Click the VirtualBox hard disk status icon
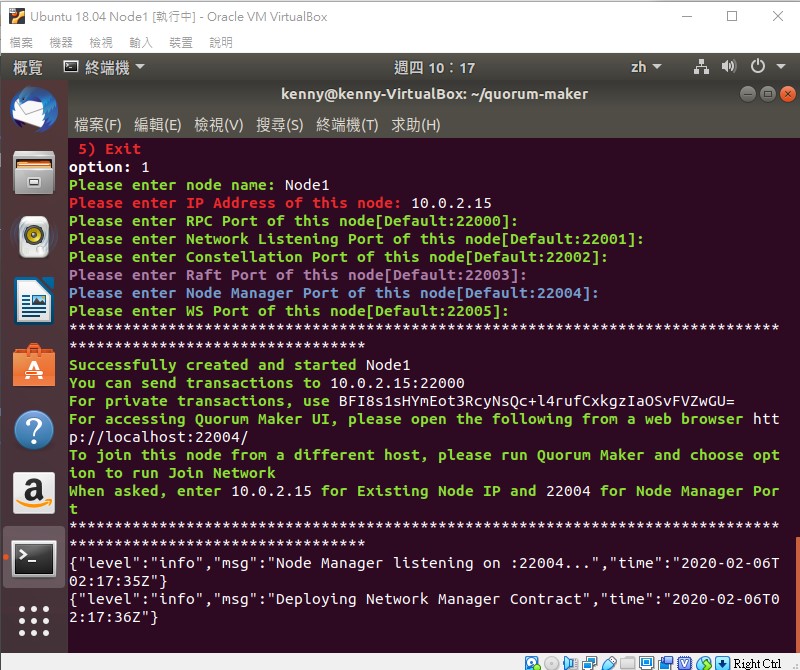 tap(533, 663)
